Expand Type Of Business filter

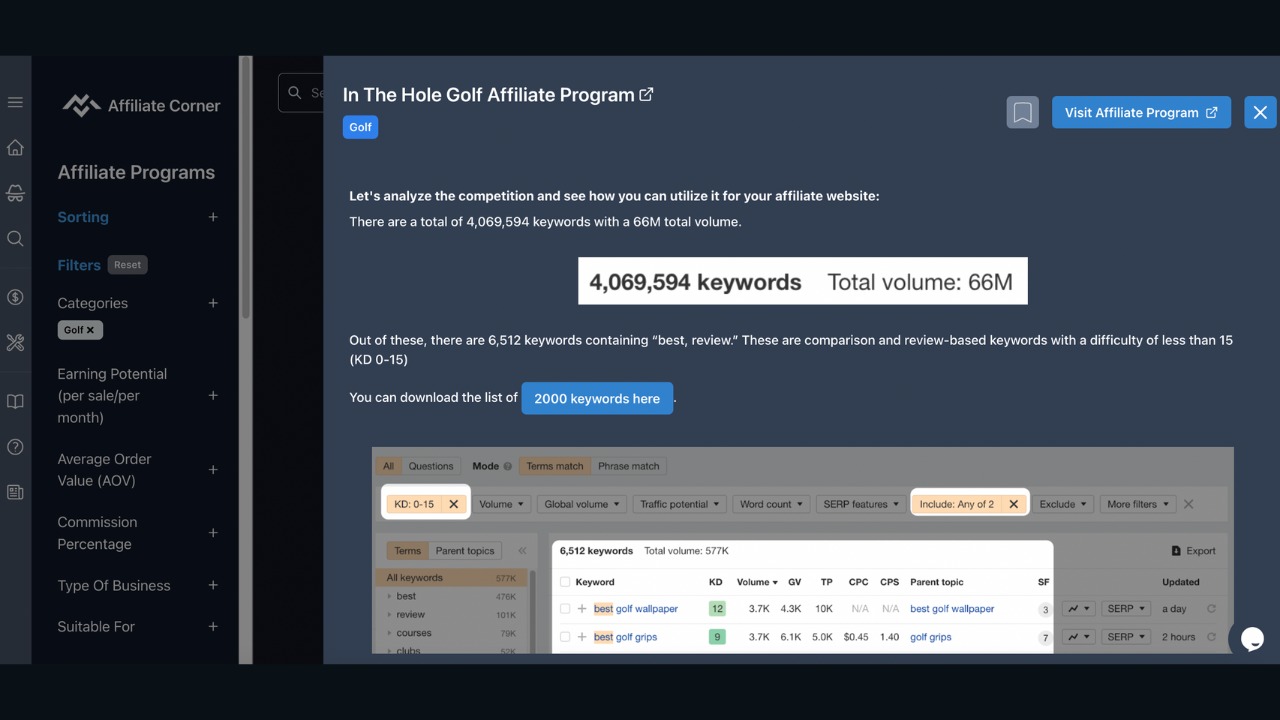(213, 585)
